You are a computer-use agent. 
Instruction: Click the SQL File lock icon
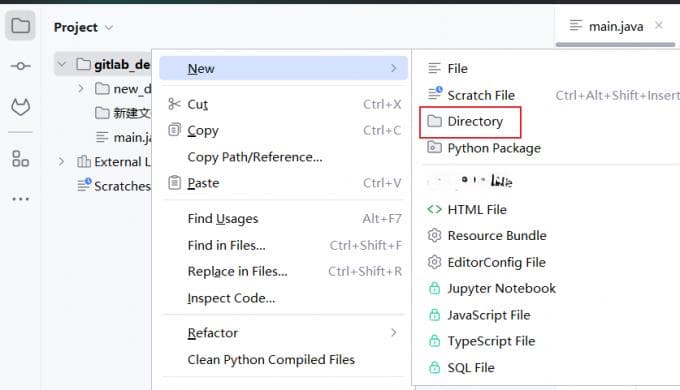pos(434,367)
